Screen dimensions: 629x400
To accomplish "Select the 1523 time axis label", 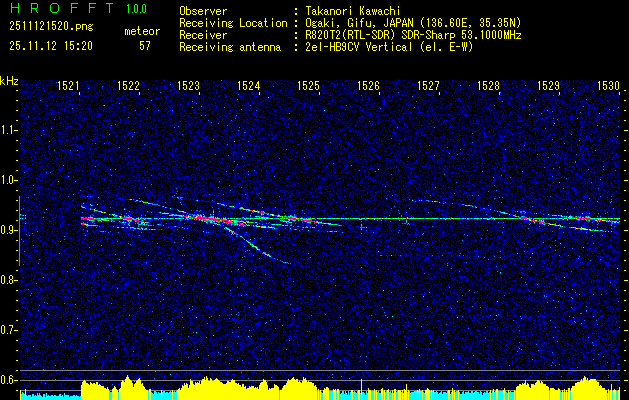I will 189,87.
